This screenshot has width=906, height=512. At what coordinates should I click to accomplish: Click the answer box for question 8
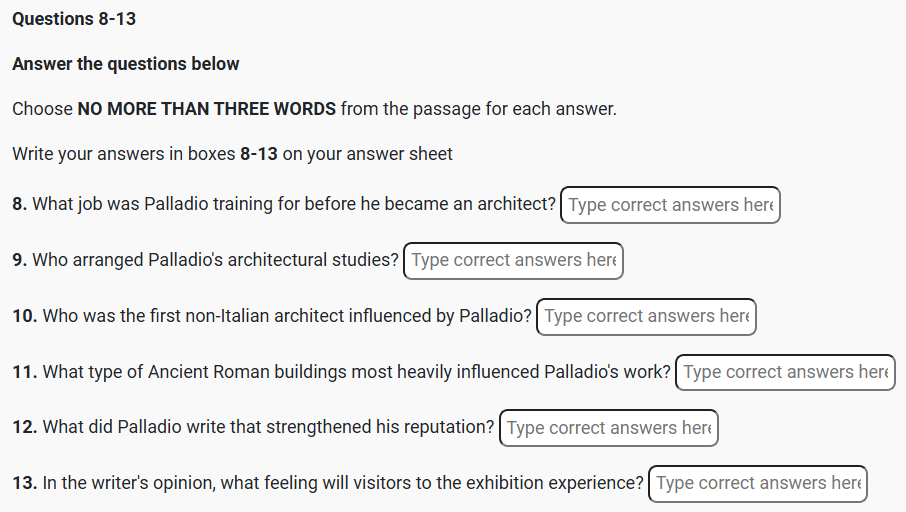pos(670,205)
